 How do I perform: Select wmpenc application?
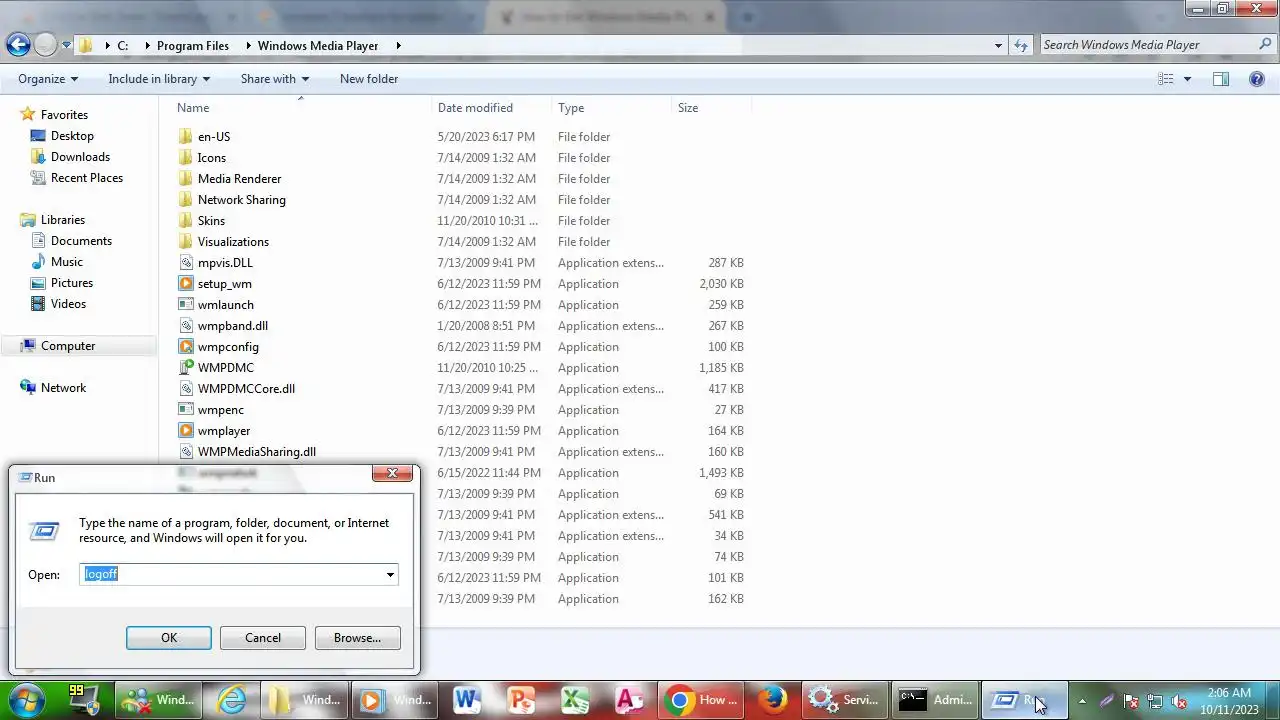tap(220, 410)
